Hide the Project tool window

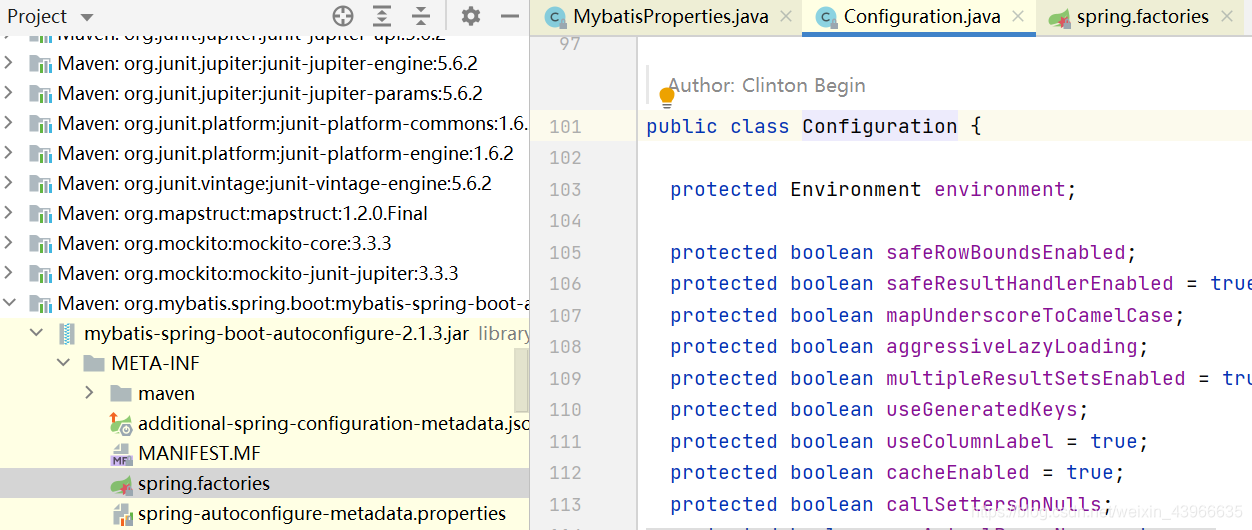(x=510, y=16)
